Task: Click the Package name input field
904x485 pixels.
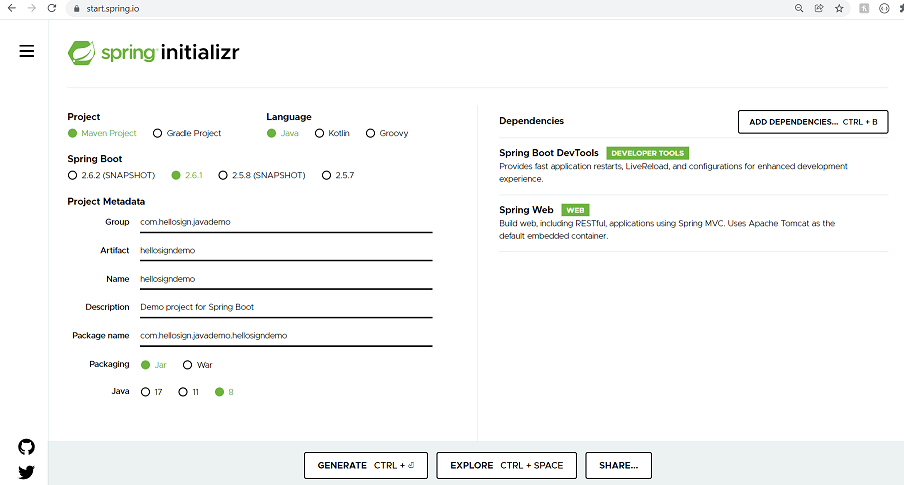Action: tap(286, 336)
